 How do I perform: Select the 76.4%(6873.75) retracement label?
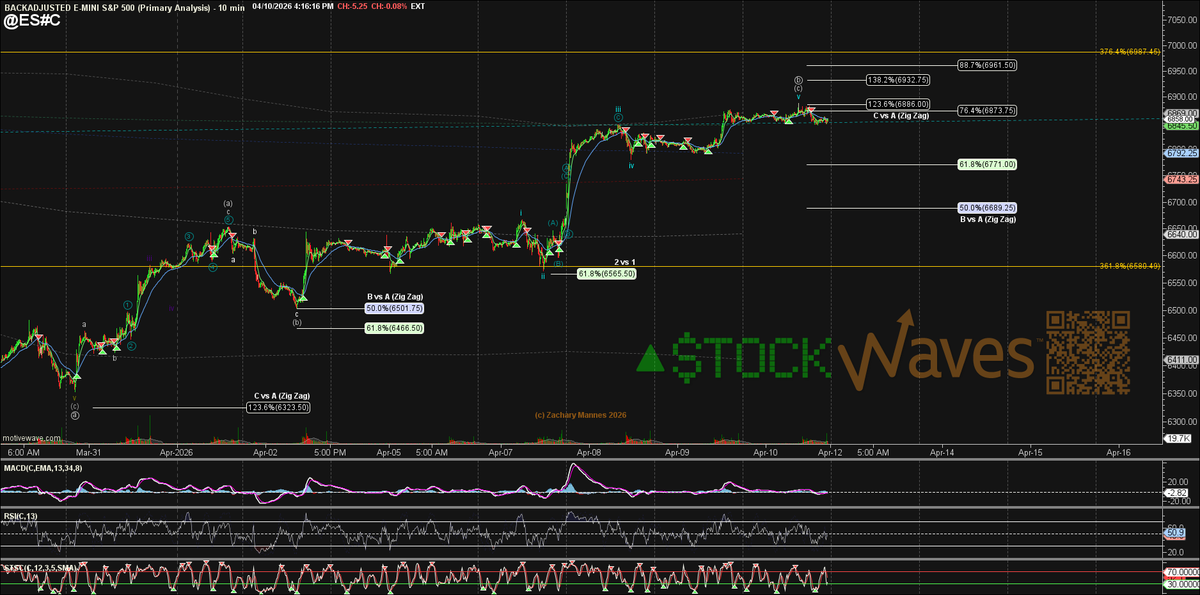tap(986, 111)
